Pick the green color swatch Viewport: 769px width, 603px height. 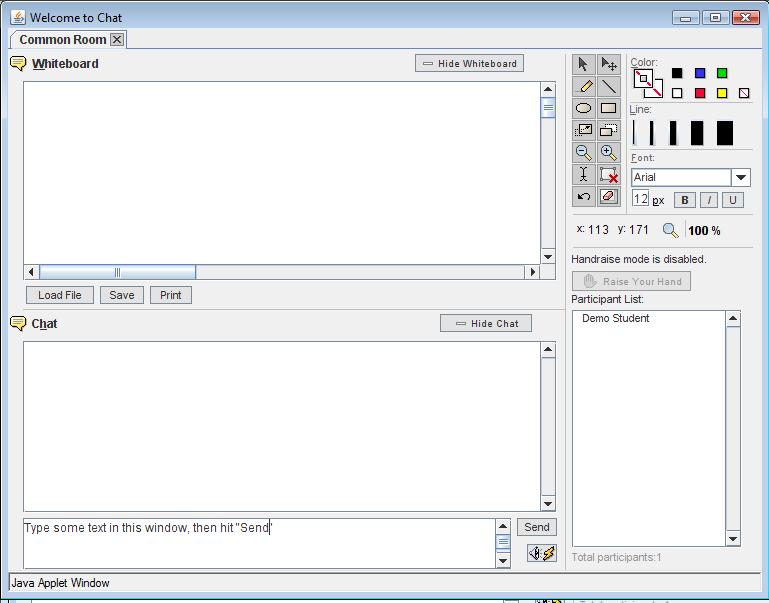click(722, 73)
